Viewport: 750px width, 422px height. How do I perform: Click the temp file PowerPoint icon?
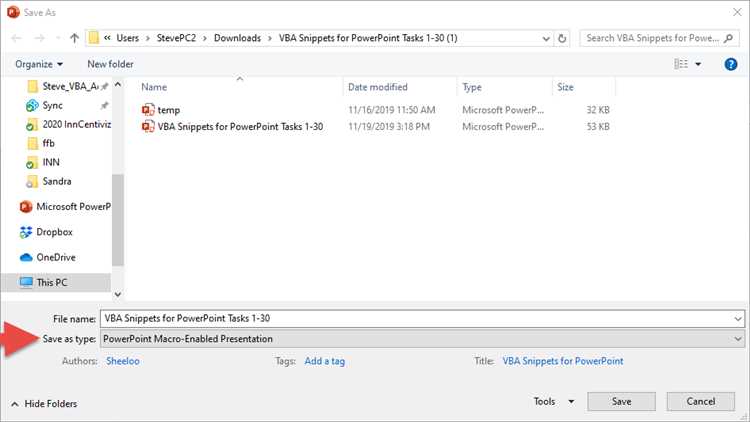pyautogui.click(x=148, y=110)
